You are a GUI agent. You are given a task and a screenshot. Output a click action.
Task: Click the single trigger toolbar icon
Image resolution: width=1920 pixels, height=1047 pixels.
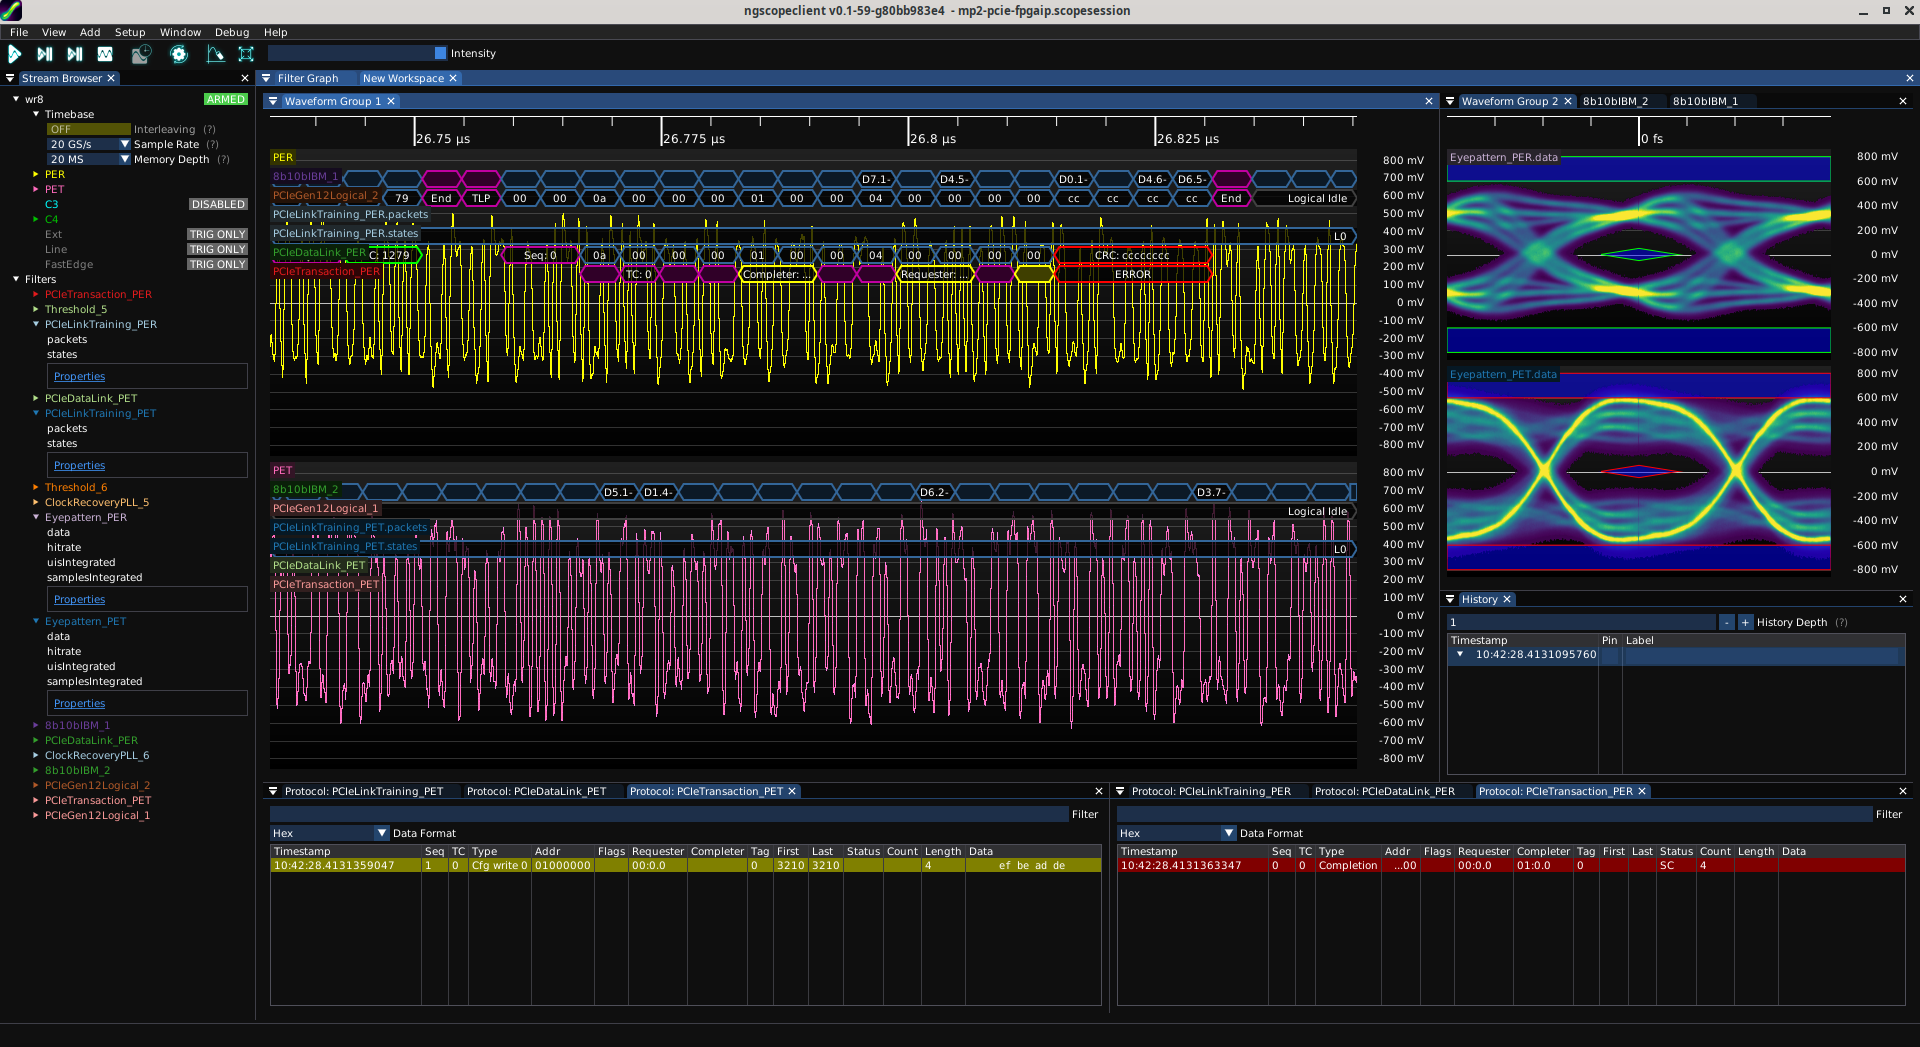pos(45,54)
